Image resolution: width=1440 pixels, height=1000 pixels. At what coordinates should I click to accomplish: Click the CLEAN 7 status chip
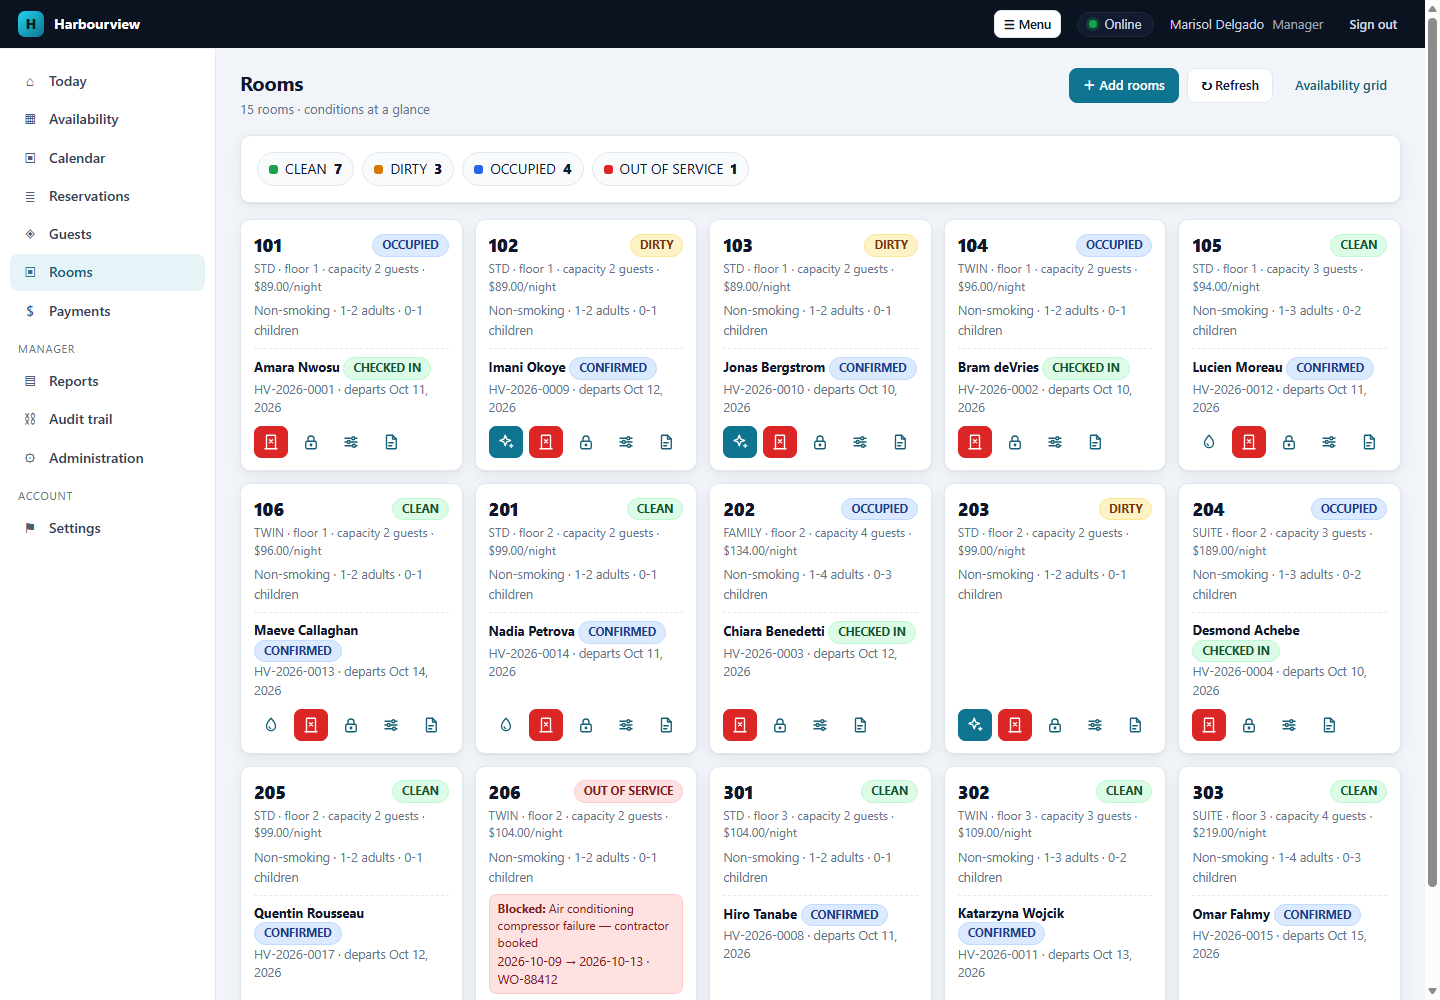[305, 169]
